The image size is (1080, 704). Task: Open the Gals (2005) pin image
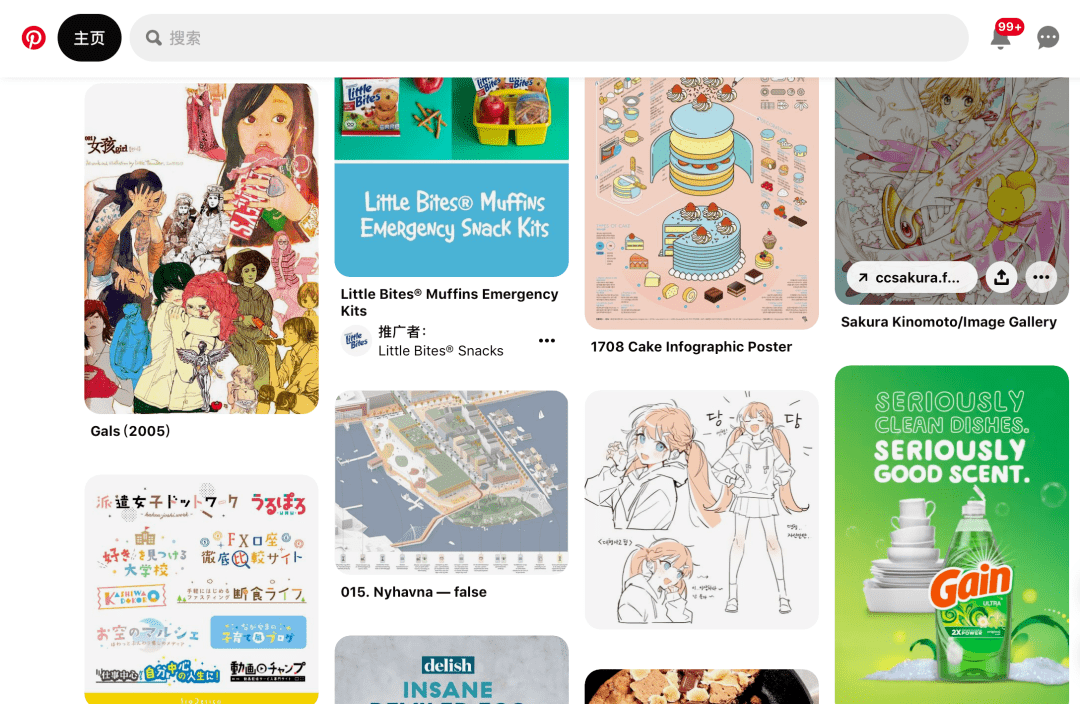(201, 249)
